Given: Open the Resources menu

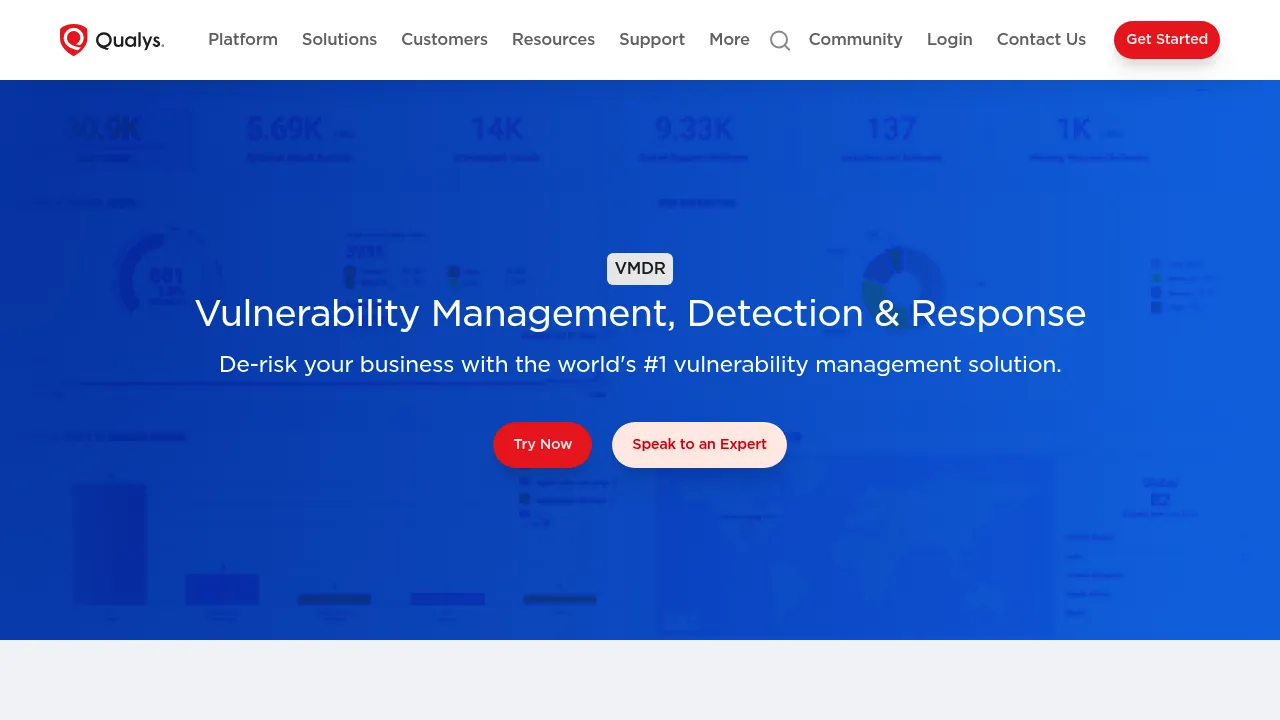Looking at the screenshot, I should click(x=553, y=40).
